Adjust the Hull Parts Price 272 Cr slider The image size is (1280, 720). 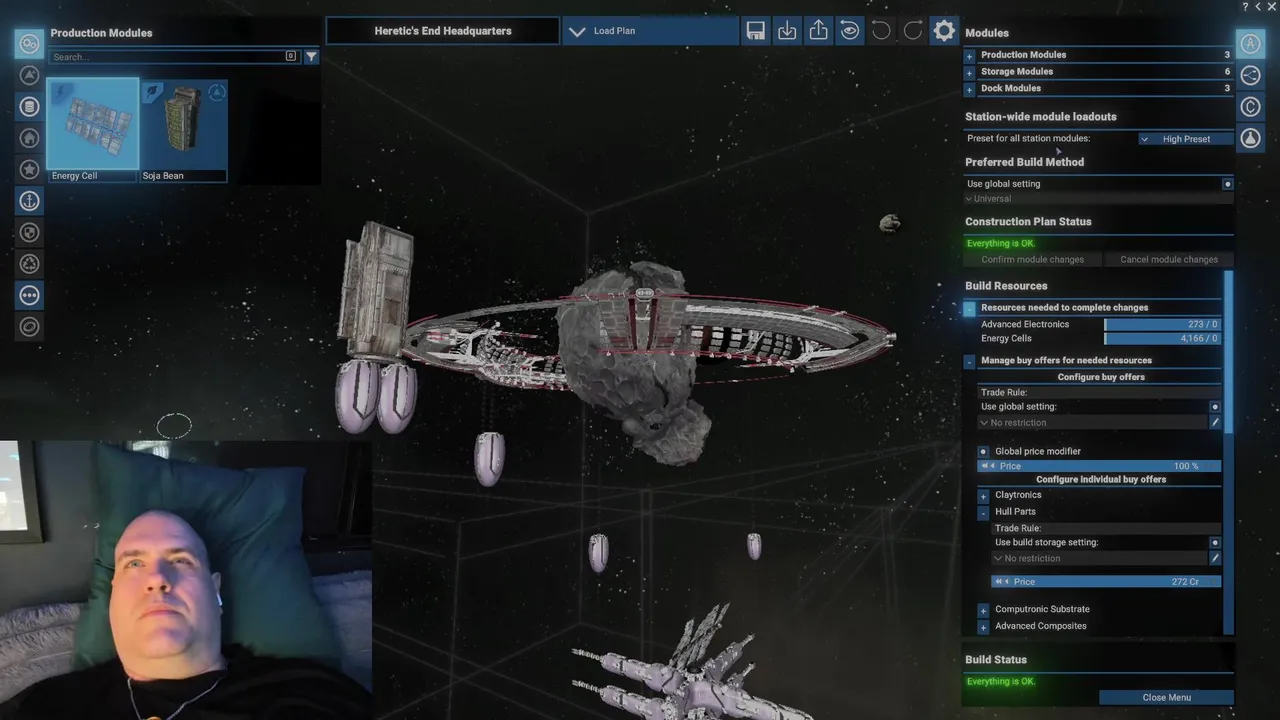tap(1106, 582)
